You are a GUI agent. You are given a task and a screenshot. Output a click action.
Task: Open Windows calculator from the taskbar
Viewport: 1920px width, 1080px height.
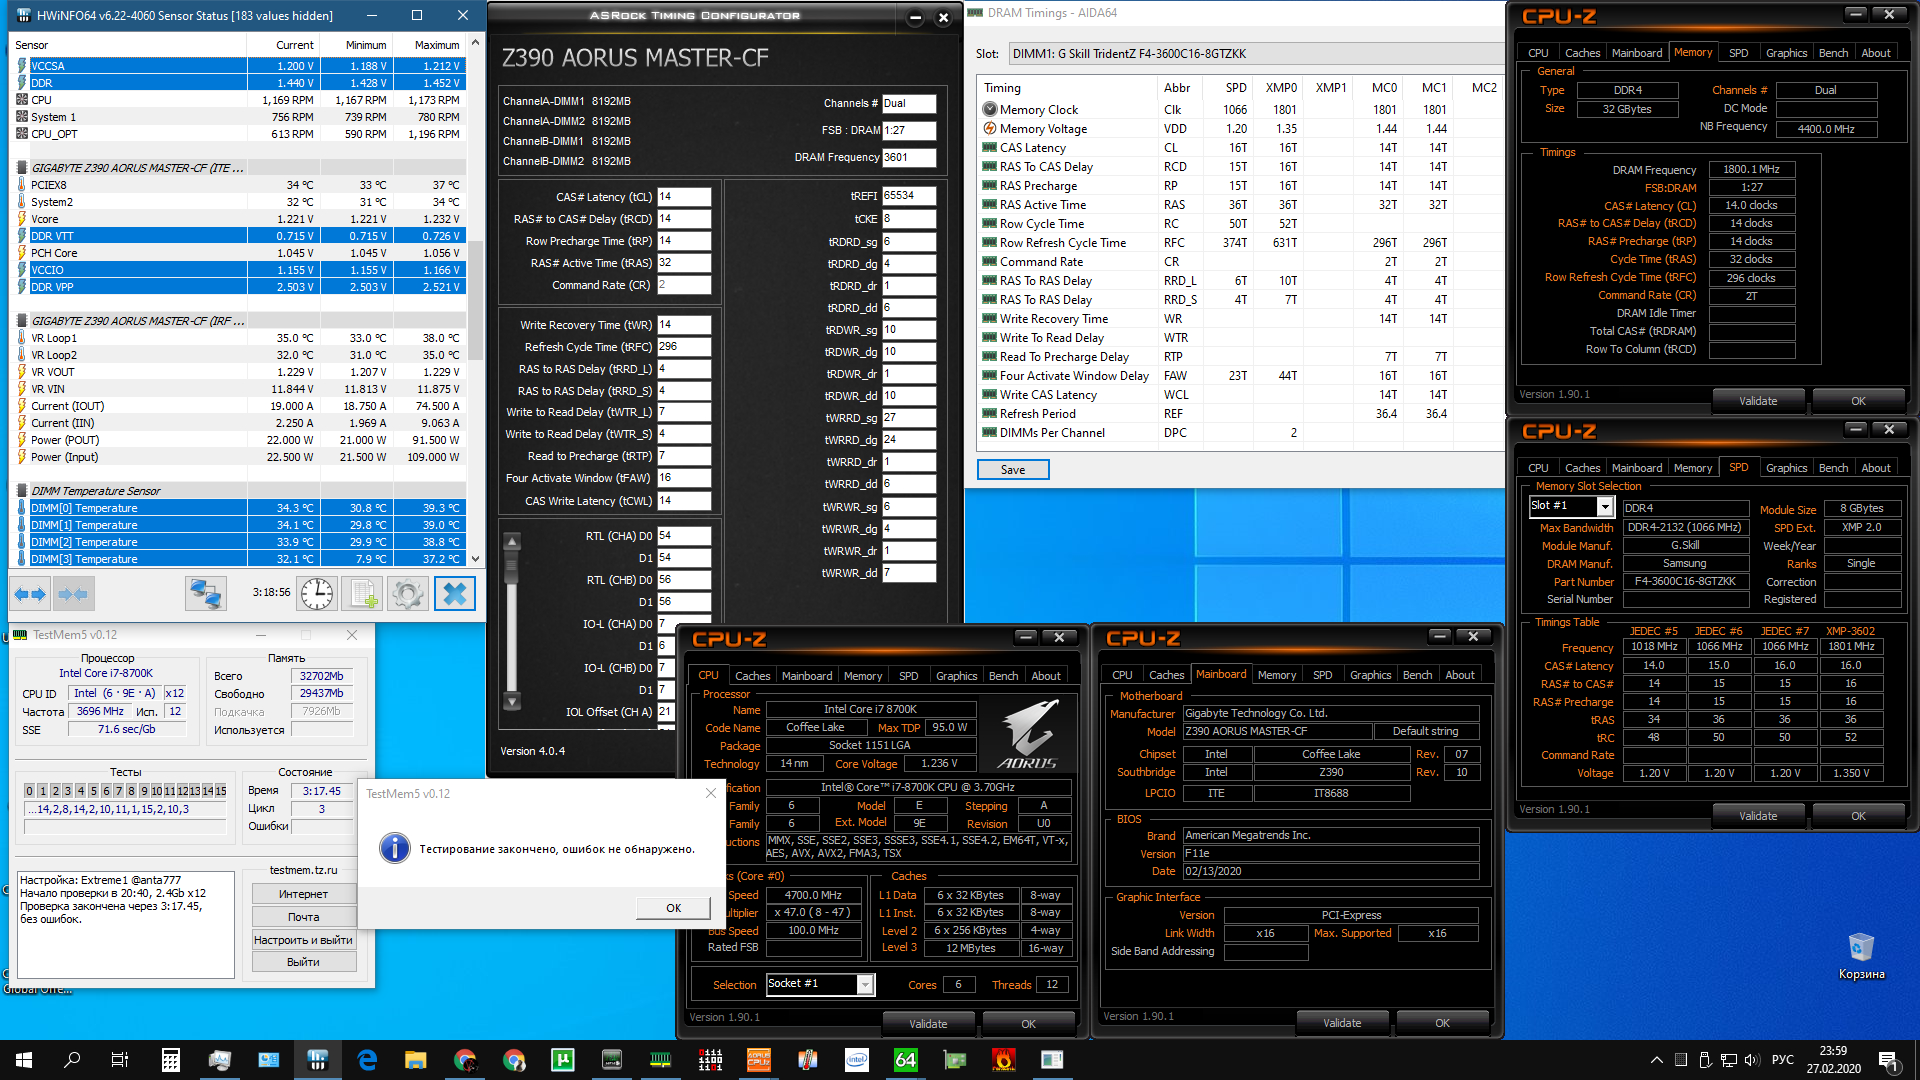(171, 1060)
